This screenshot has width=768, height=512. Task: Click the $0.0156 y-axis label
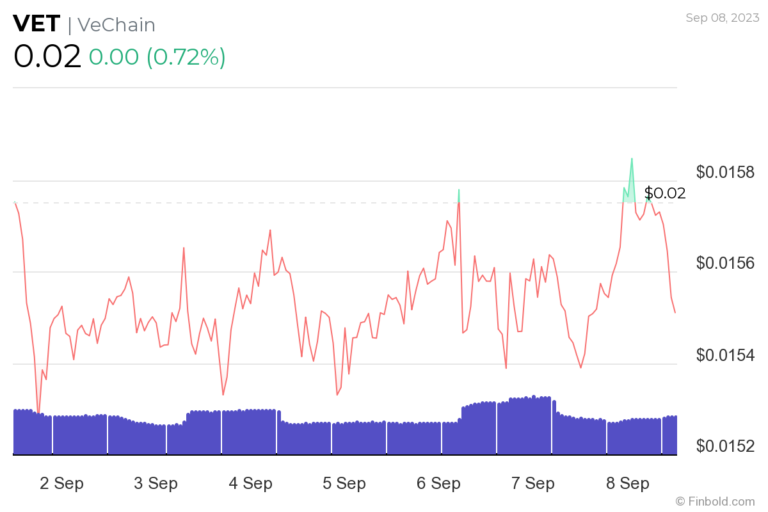click(725, 264)
